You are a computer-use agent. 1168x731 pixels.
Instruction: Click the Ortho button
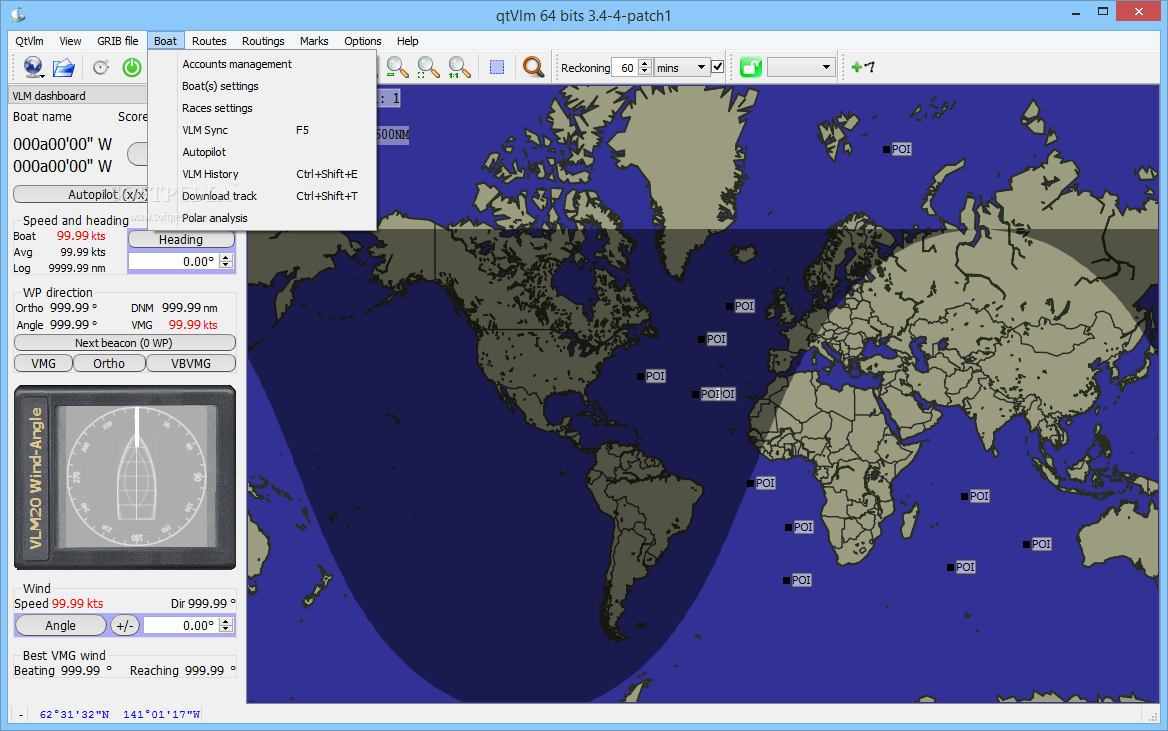pos(109,364)
